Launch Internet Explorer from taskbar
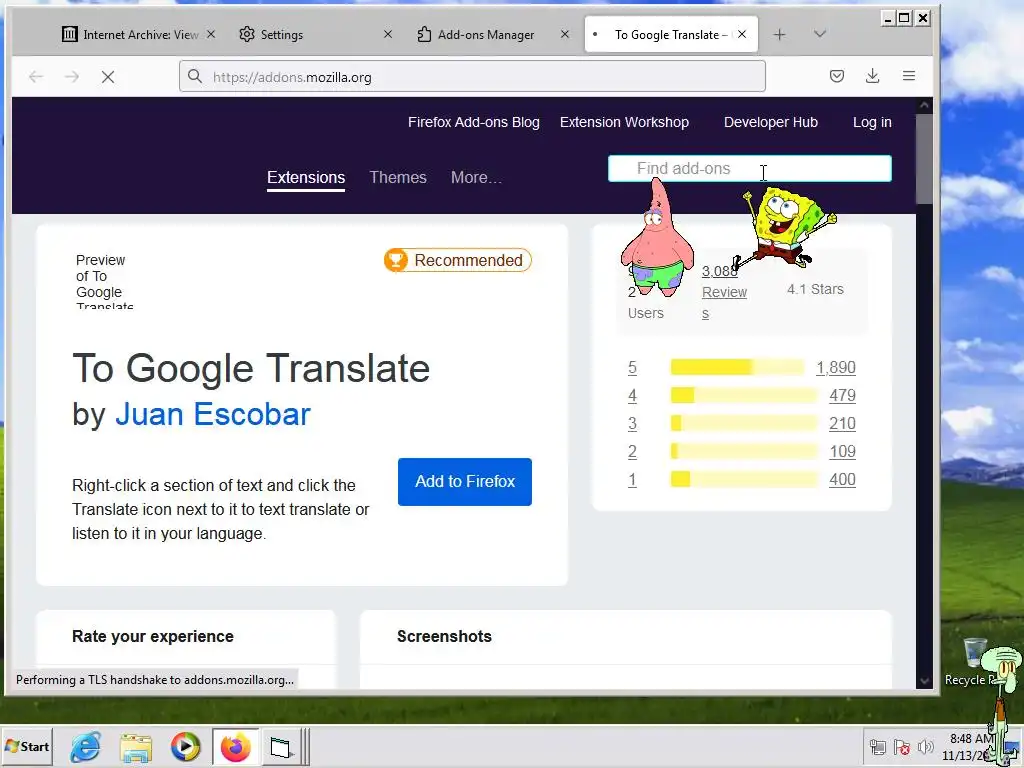Viewport: 1024px width, 768px height. coord(86,747)
